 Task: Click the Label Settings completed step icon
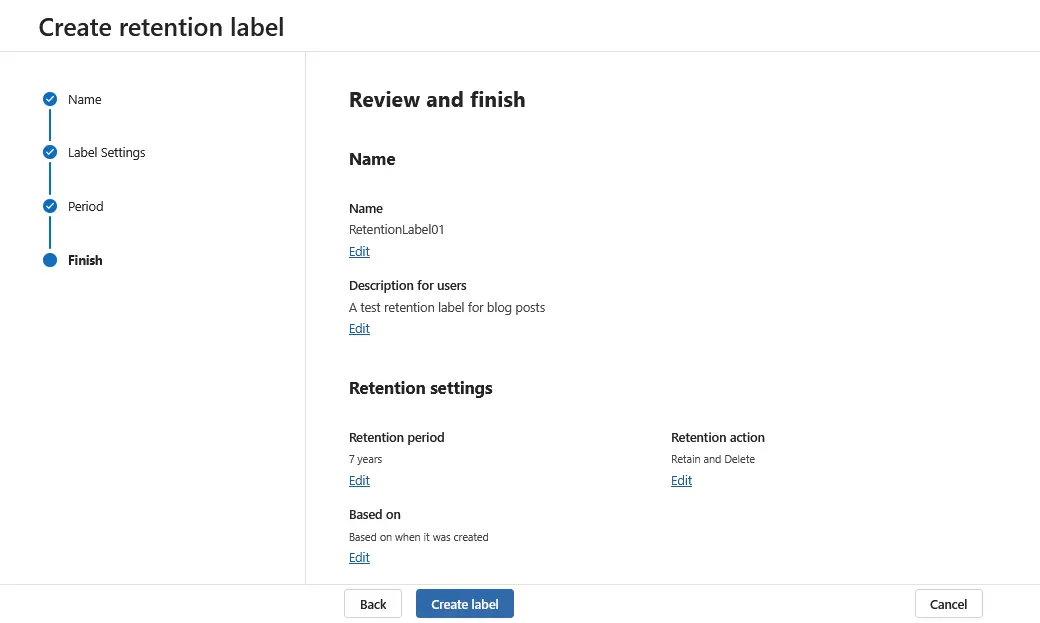click(x=50, y=152)
